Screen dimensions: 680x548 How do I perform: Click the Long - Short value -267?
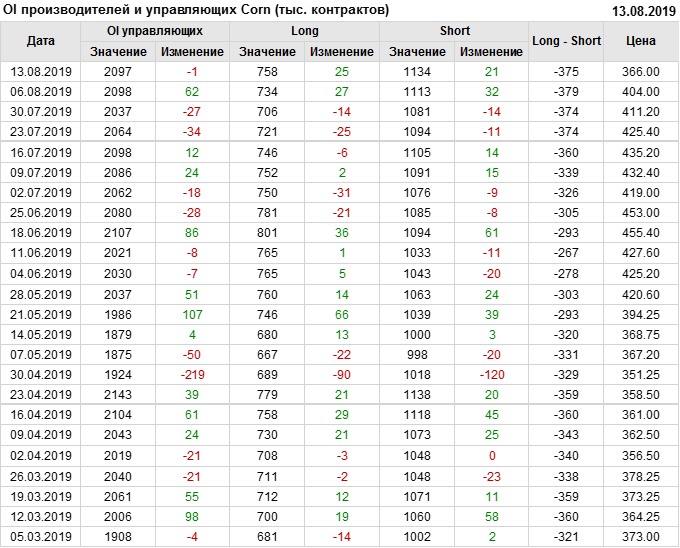567,253
